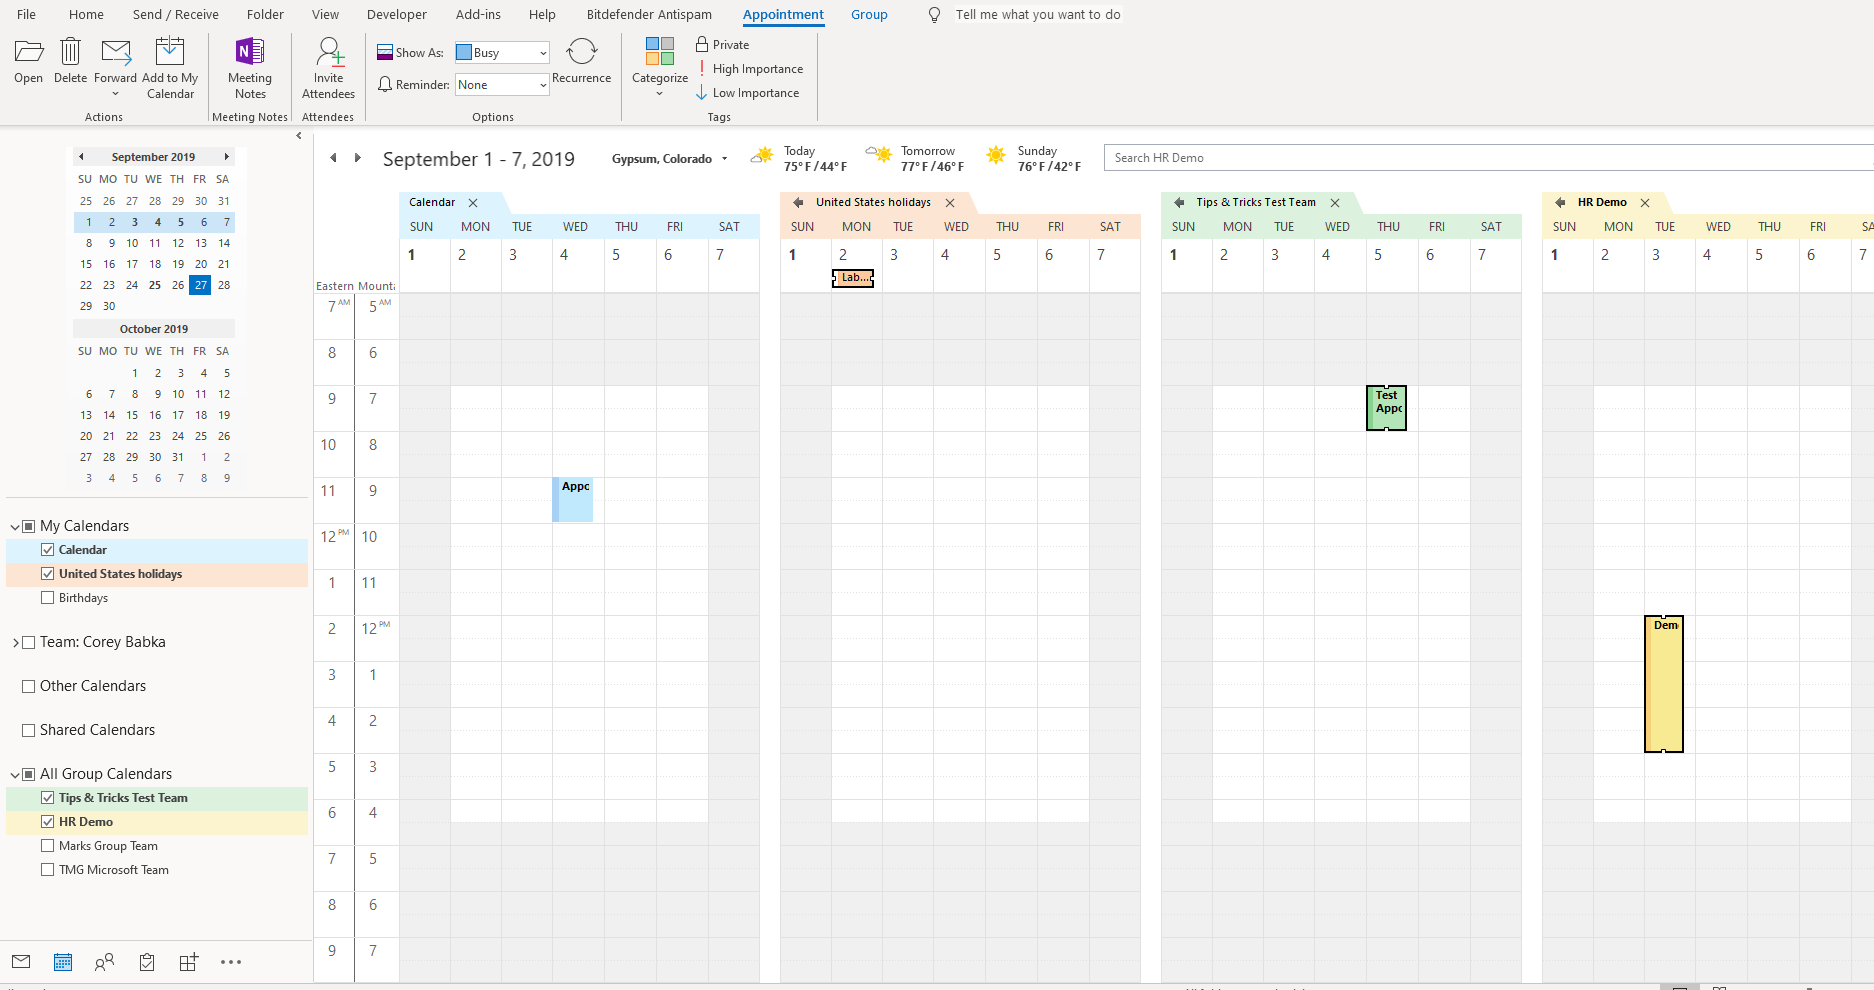
Task: Collapse the All Group Calendars group
Action: (x=15, y=775)
